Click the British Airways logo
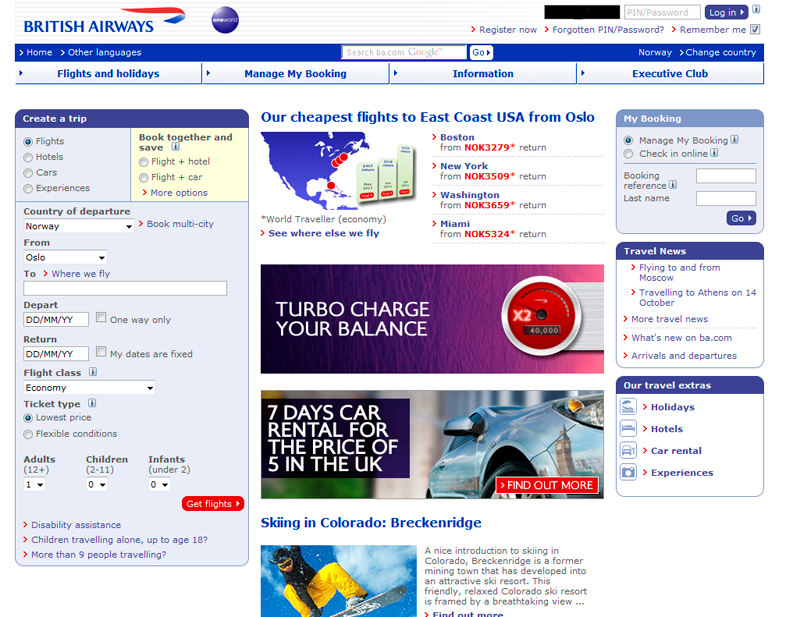 tap(105, 21)
